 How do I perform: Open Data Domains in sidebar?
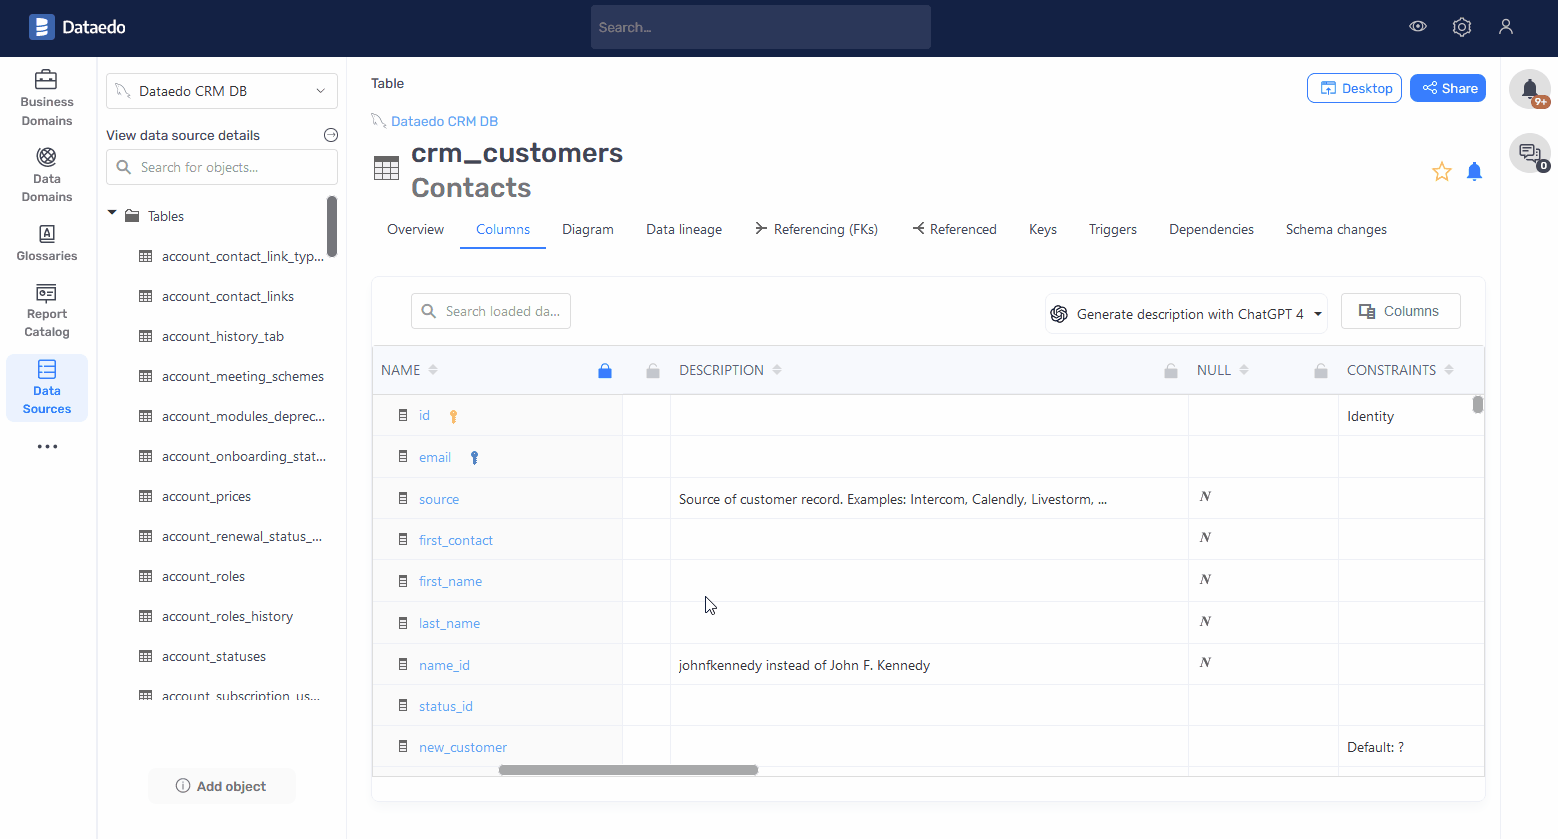[47, 175]
